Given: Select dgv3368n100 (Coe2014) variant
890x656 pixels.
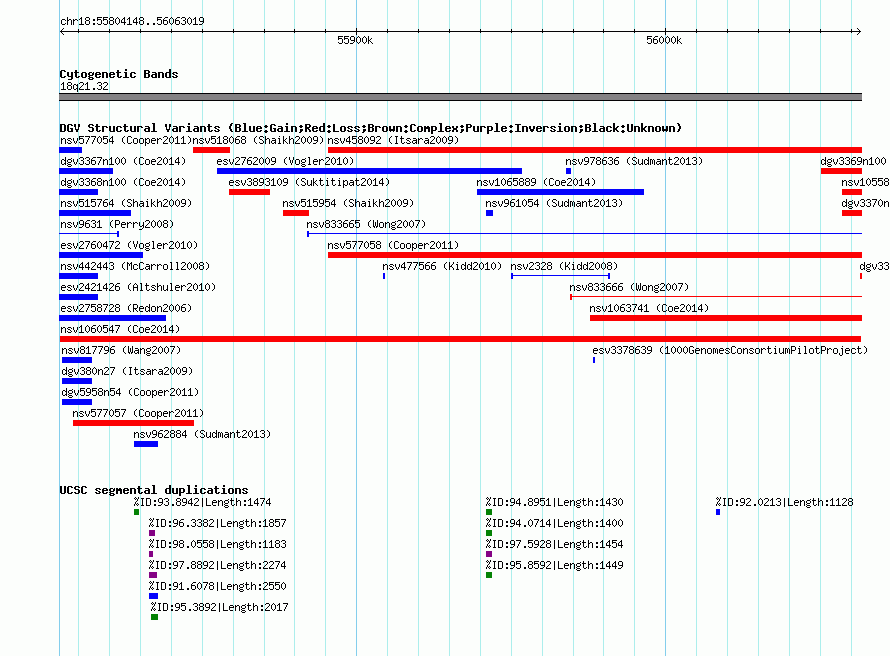Looking at the screenshot, I should click(123, 182).
